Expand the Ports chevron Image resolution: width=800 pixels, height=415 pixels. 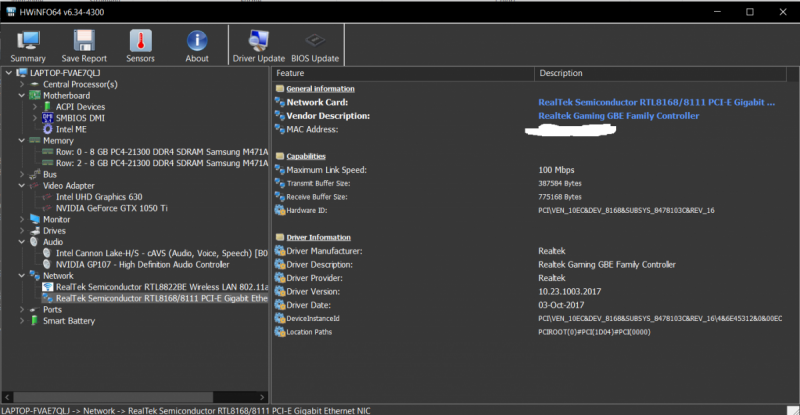pos(22,309)
